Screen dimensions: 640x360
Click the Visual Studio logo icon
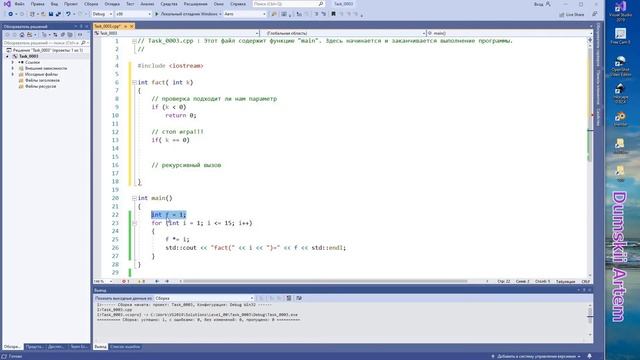[x=7, y=4]
